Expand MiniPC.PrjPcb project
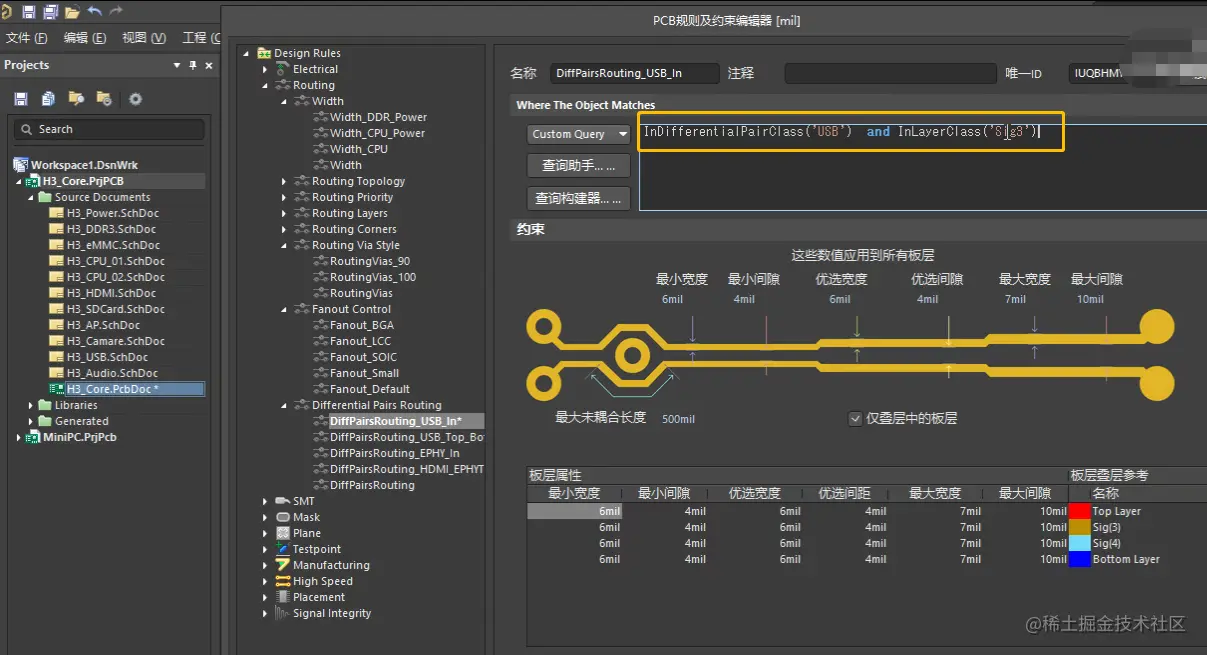This screenshot has height=655, width=1207. coord(19,437)
